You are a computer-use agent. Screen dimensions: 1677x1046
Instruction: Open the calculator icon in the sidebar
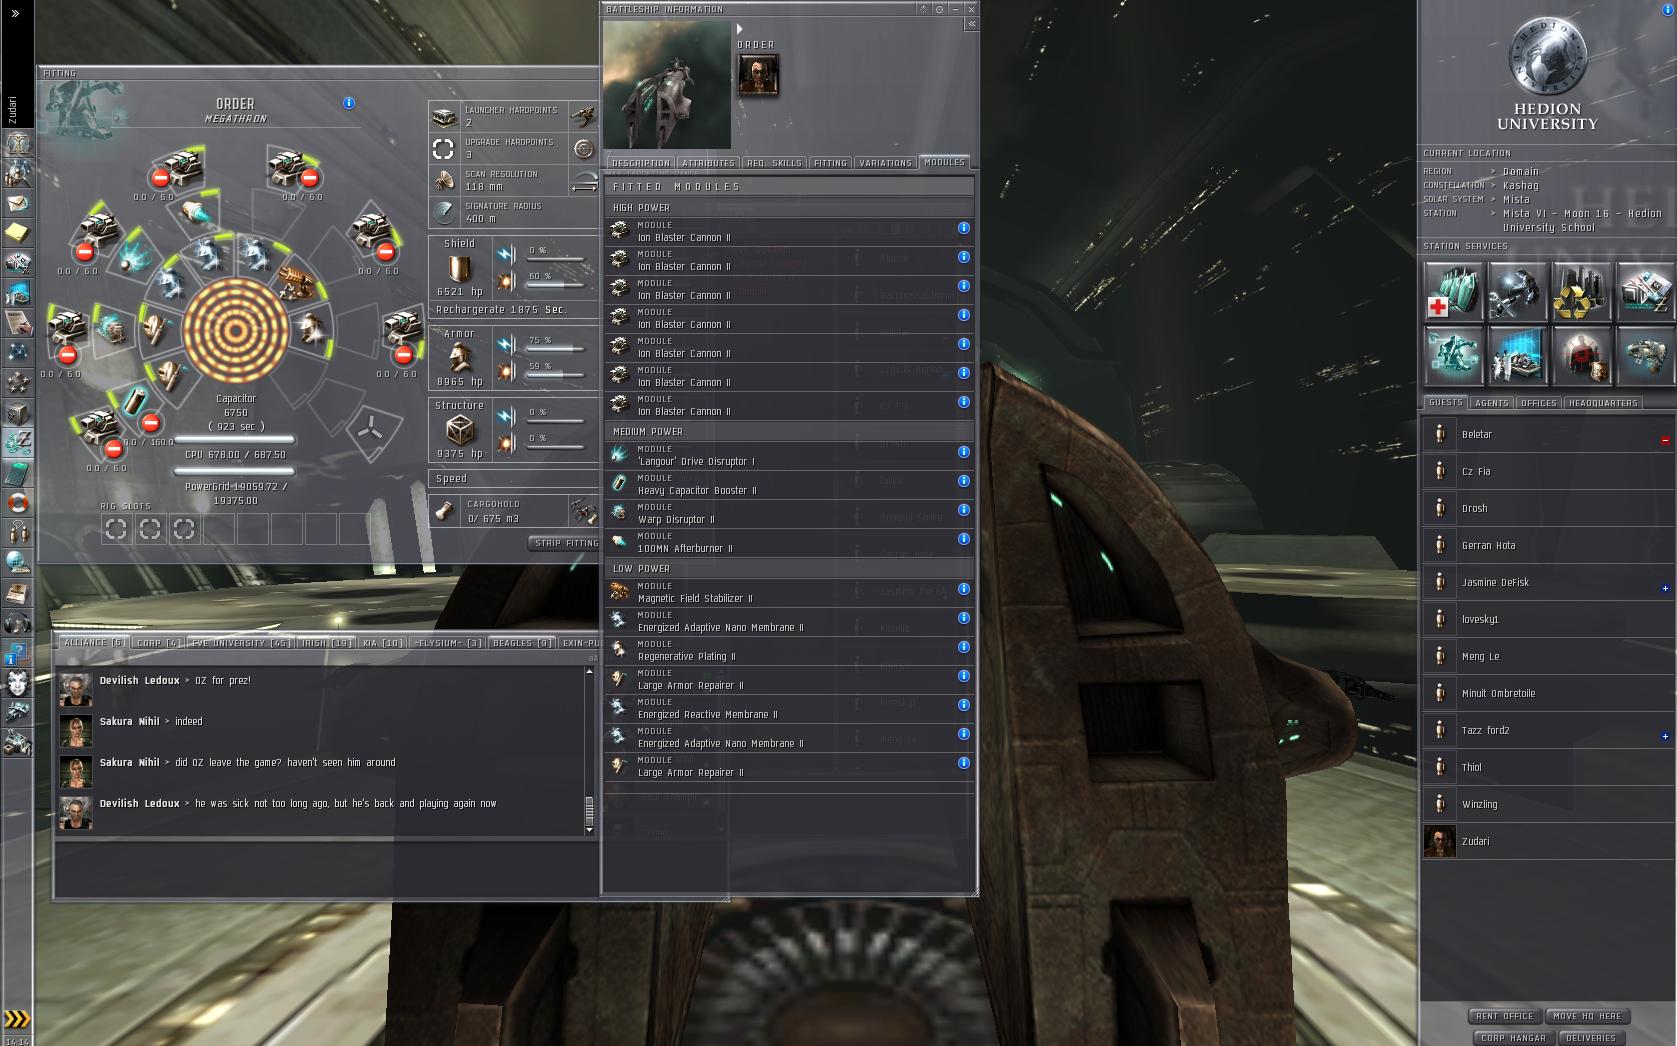coord(17,472)
